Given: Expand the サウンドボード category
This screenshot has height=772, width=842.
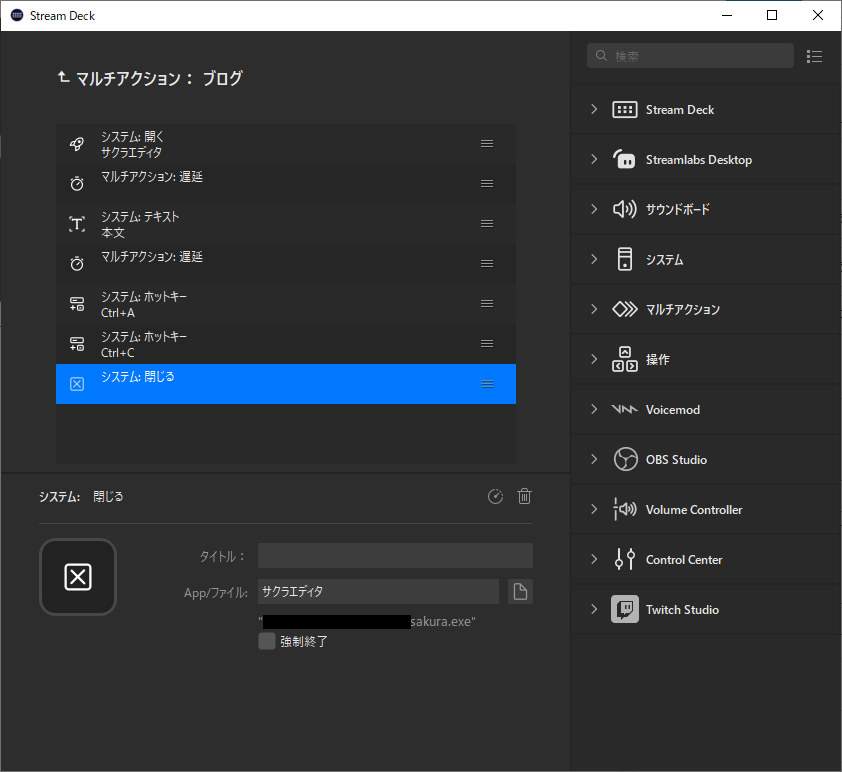Looking at the screenshot, I should click(594, 209).
